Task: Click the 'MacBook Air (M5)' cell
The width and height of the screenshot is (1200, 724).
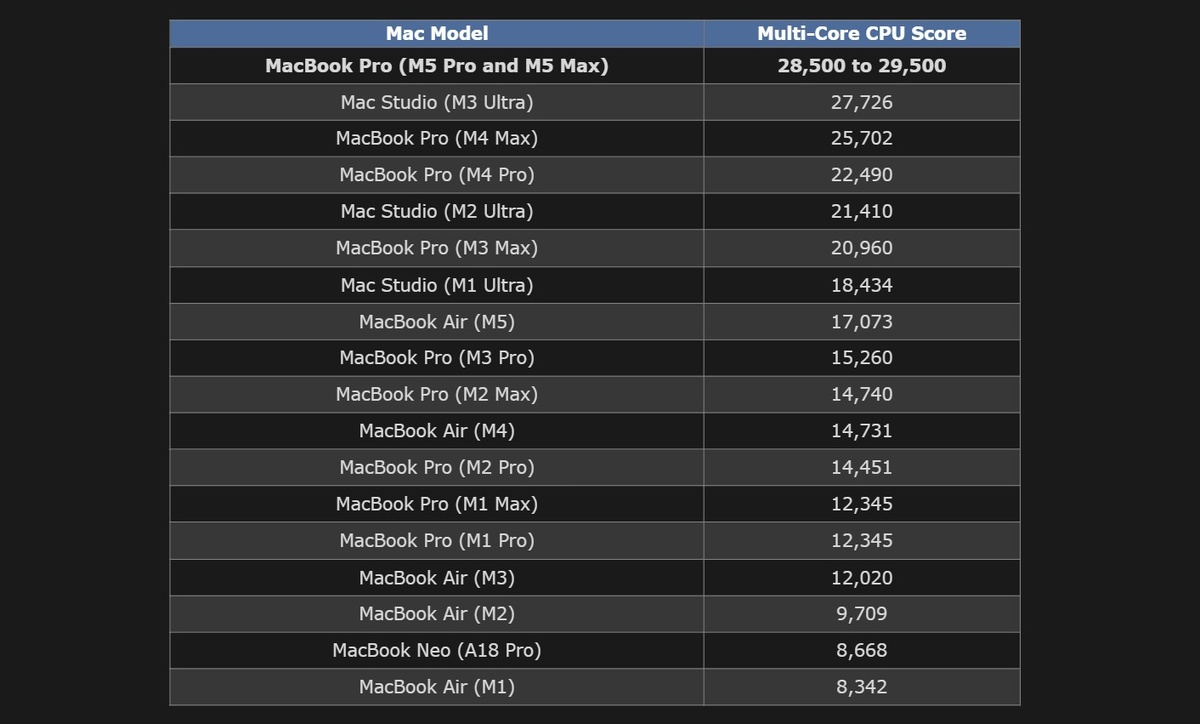Action: (x=437, y=322)
